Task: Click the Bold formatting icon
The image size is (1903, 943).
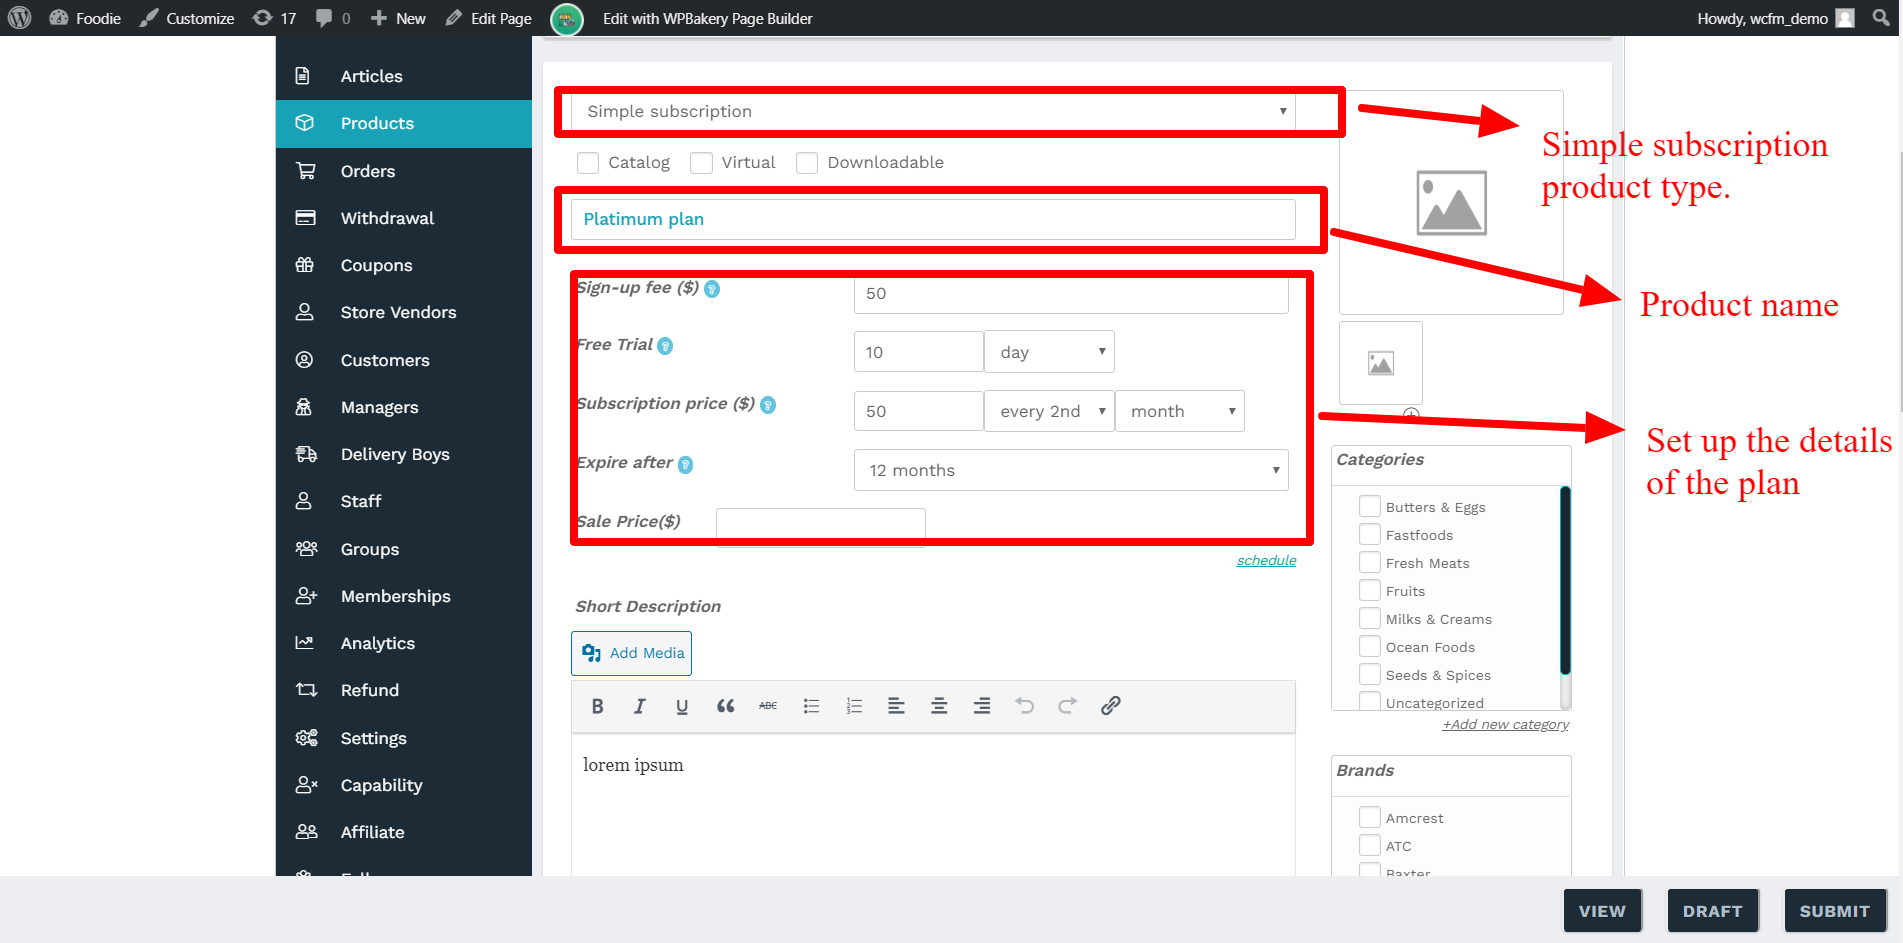Action: tap(597, 706)
